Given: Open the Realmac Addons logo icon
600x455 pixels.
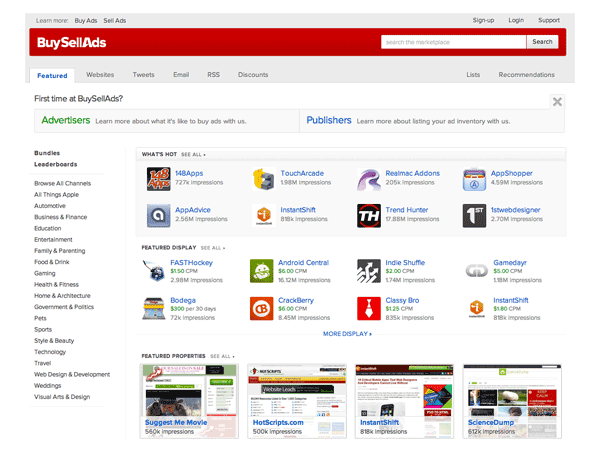Looking at the screenshot, I should click(x=369, y=179).
